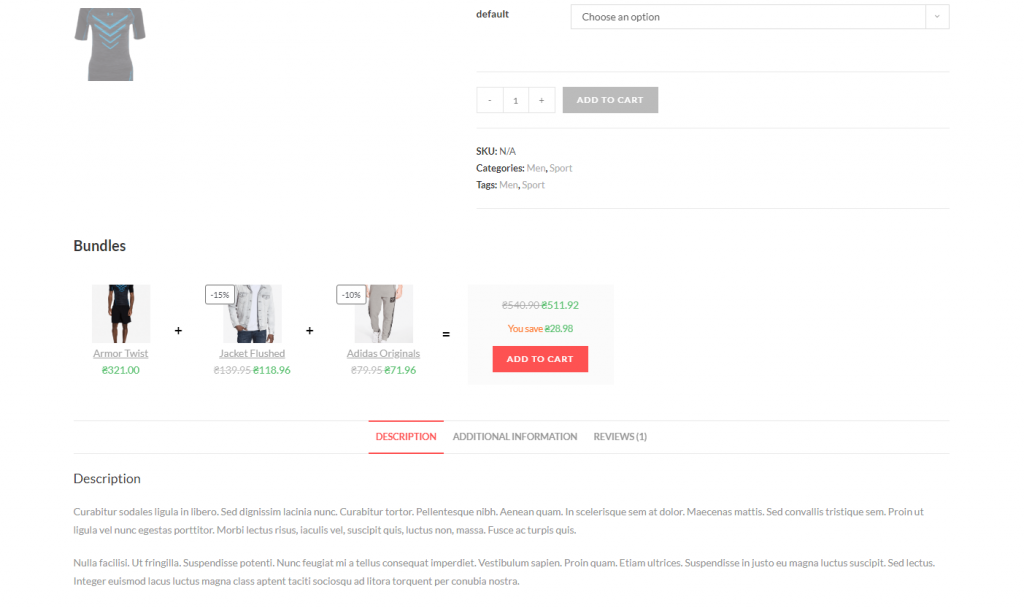The height and width of the screenshot is (608, 1024).
Task: Open the Adidas Originals bundle product
Action: click(383, 353)
